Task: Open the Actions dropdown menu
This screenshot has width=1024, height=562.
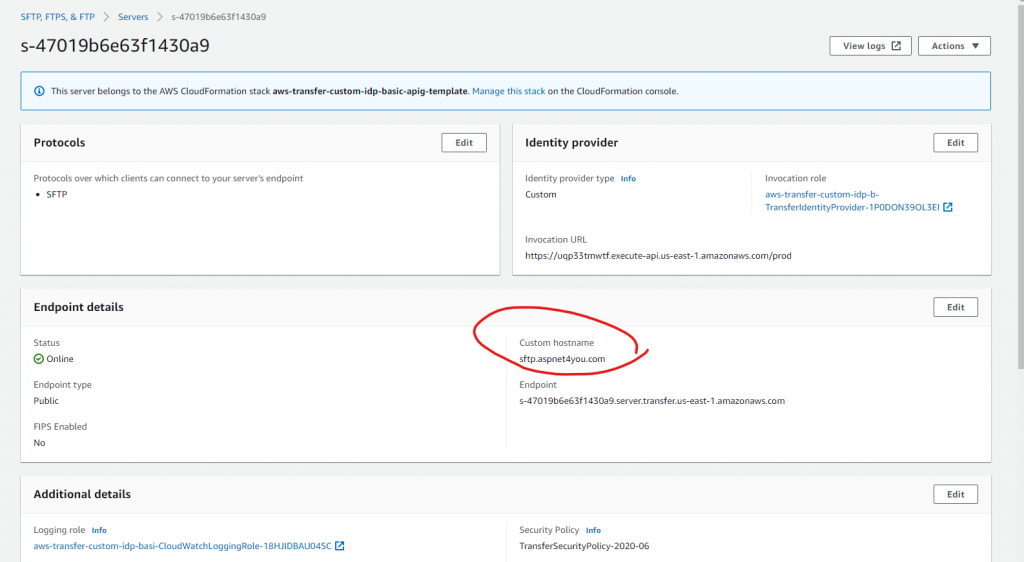Action: (x=954, y=46)
